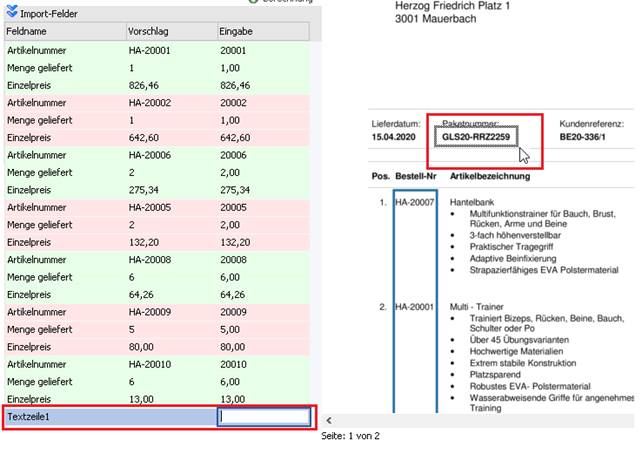Click the Hantelbank article title in document
The image size is (642, 449).
click(468, 203)
